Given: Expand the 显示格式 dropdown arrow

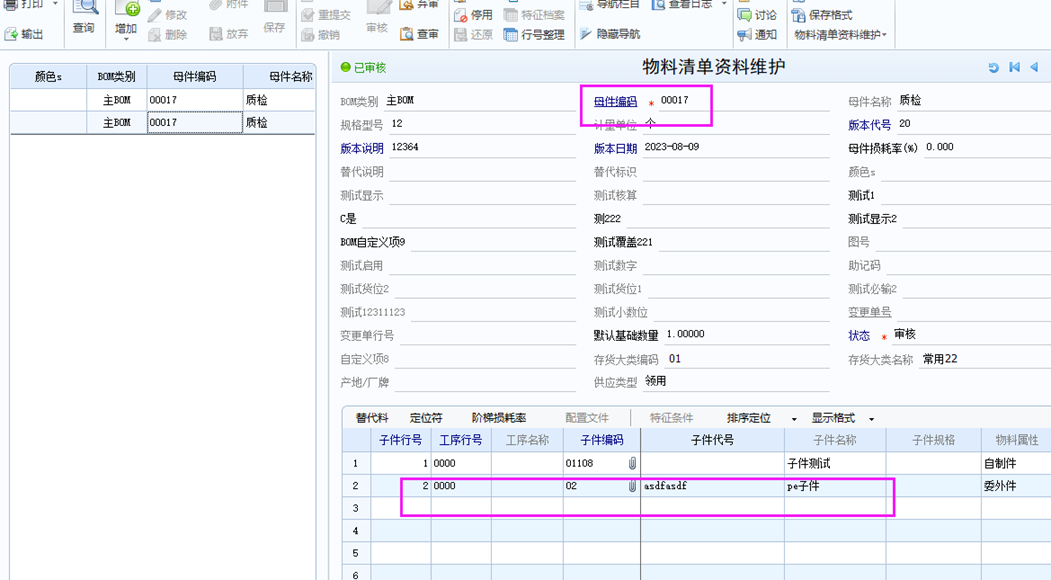Looking at the screenshot, I should (871, 419).
